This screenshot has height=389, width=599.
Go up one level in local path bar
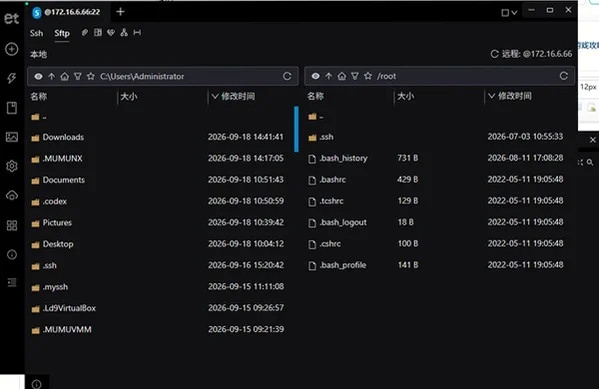[x=52, y=76]
